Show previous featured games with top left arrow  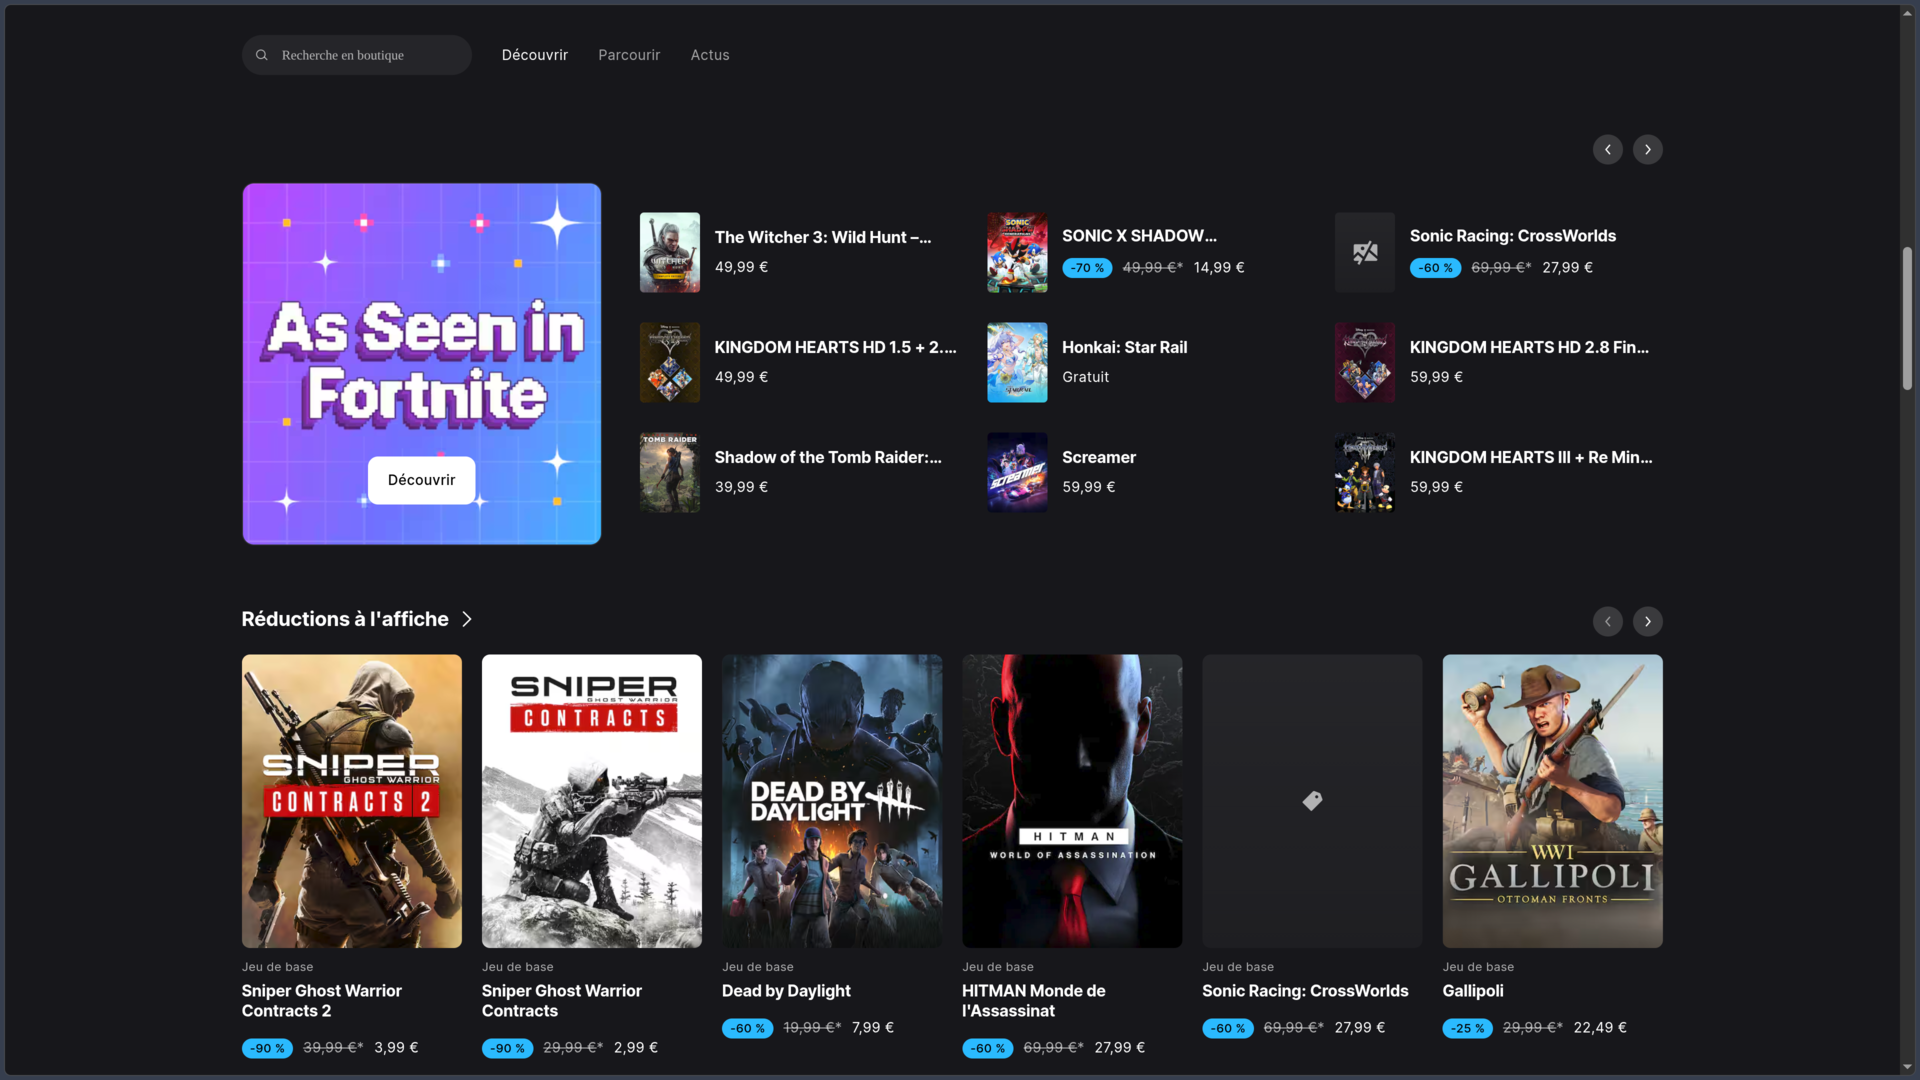1608,150
